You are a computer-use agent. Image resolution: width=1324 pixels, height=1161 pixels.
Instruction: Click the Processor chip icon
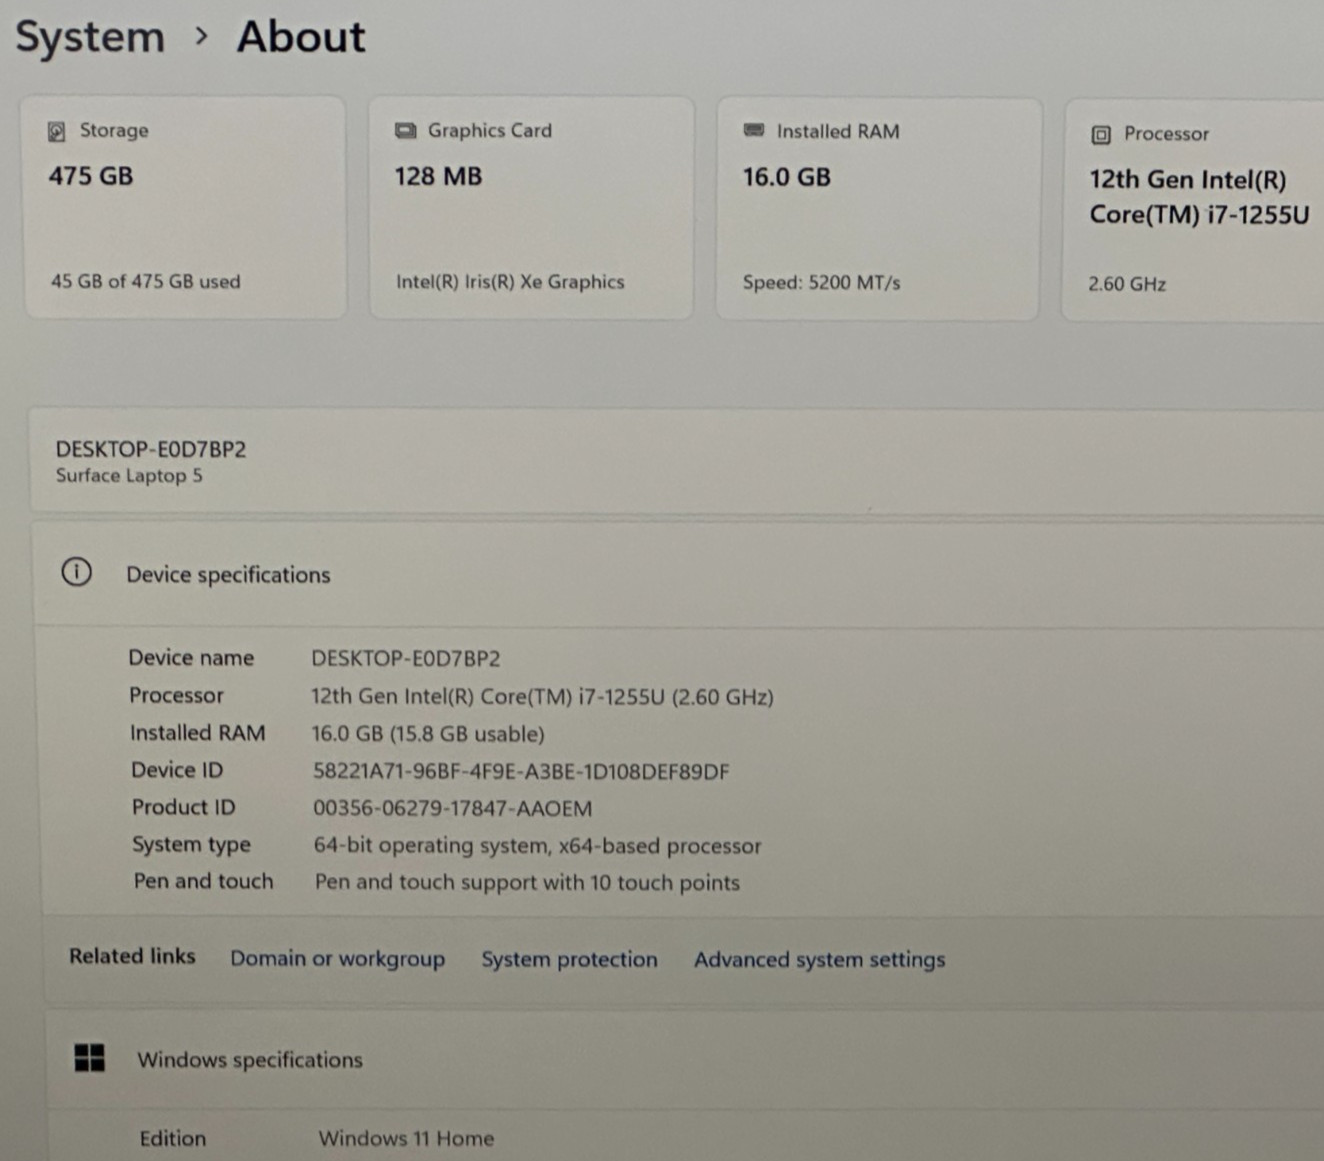tap(1101, 135)
